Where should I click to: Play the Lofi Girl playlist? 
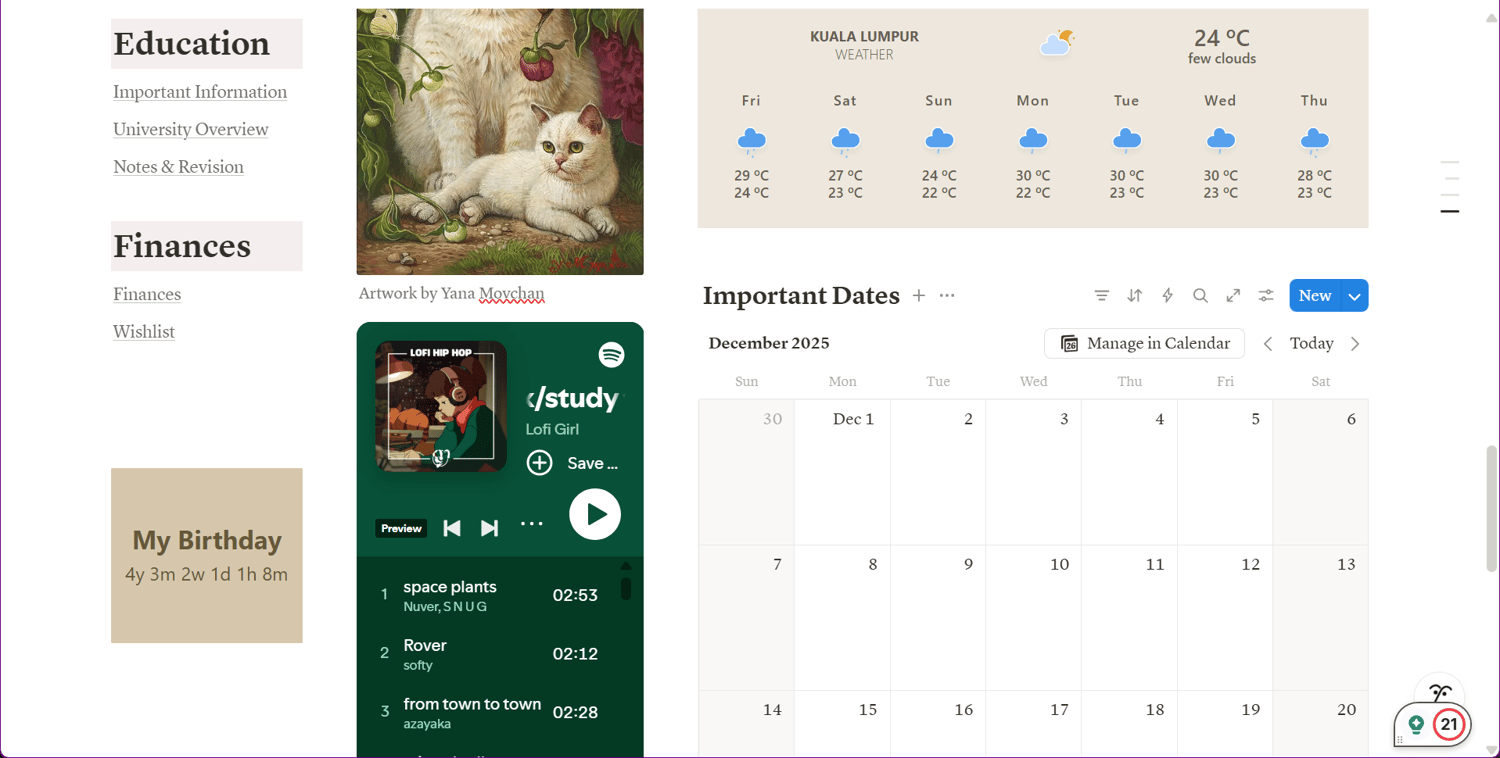pyautogui.click(x=595, y=514)
